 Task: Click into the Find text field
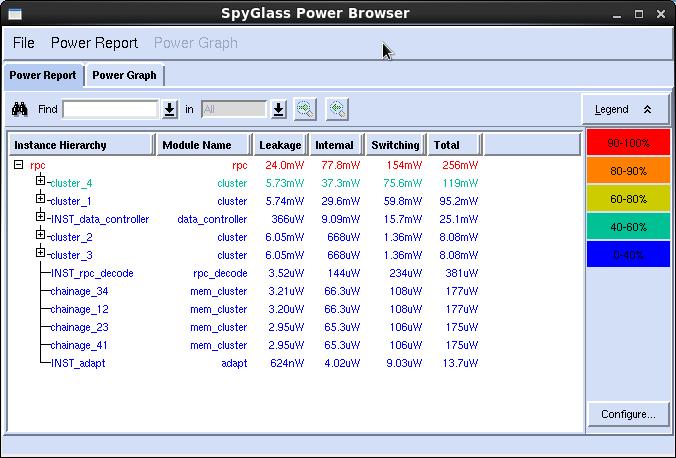(110, 109)
